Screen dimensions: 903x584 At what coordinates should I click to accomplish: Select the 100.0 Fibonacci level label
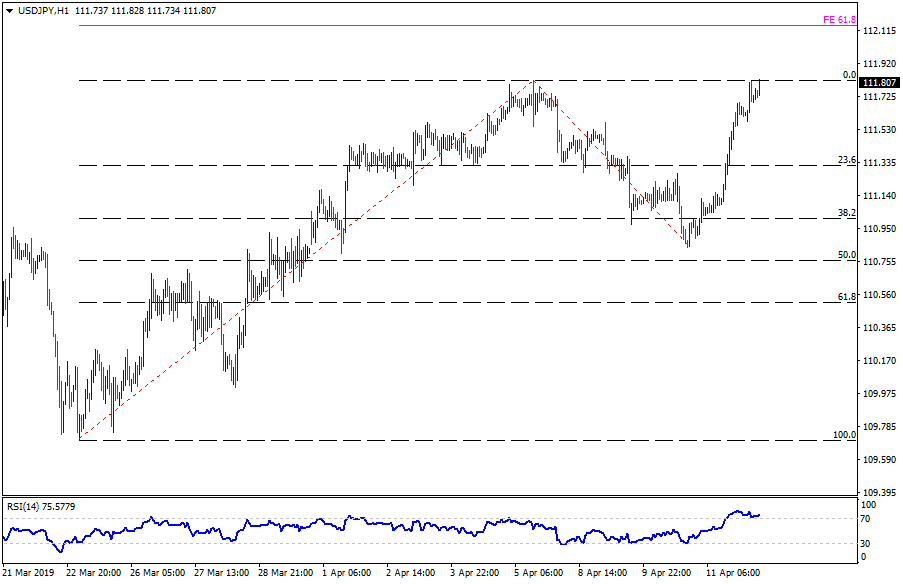pyautogui.click(x=844, y=436)
